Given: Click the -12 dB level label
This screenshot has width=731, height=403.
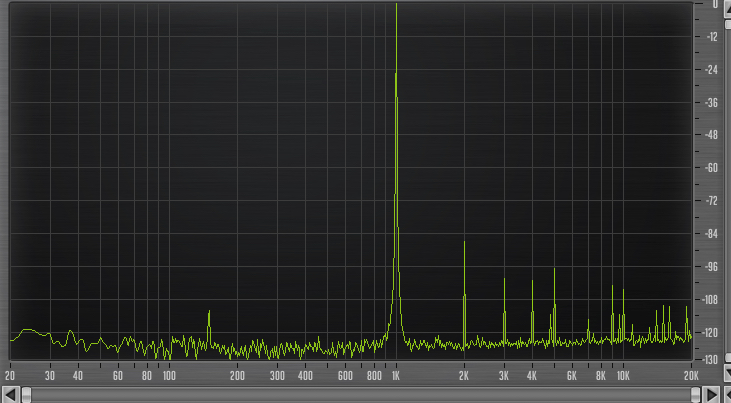Looking at the screenshot, I should [712, 37].
